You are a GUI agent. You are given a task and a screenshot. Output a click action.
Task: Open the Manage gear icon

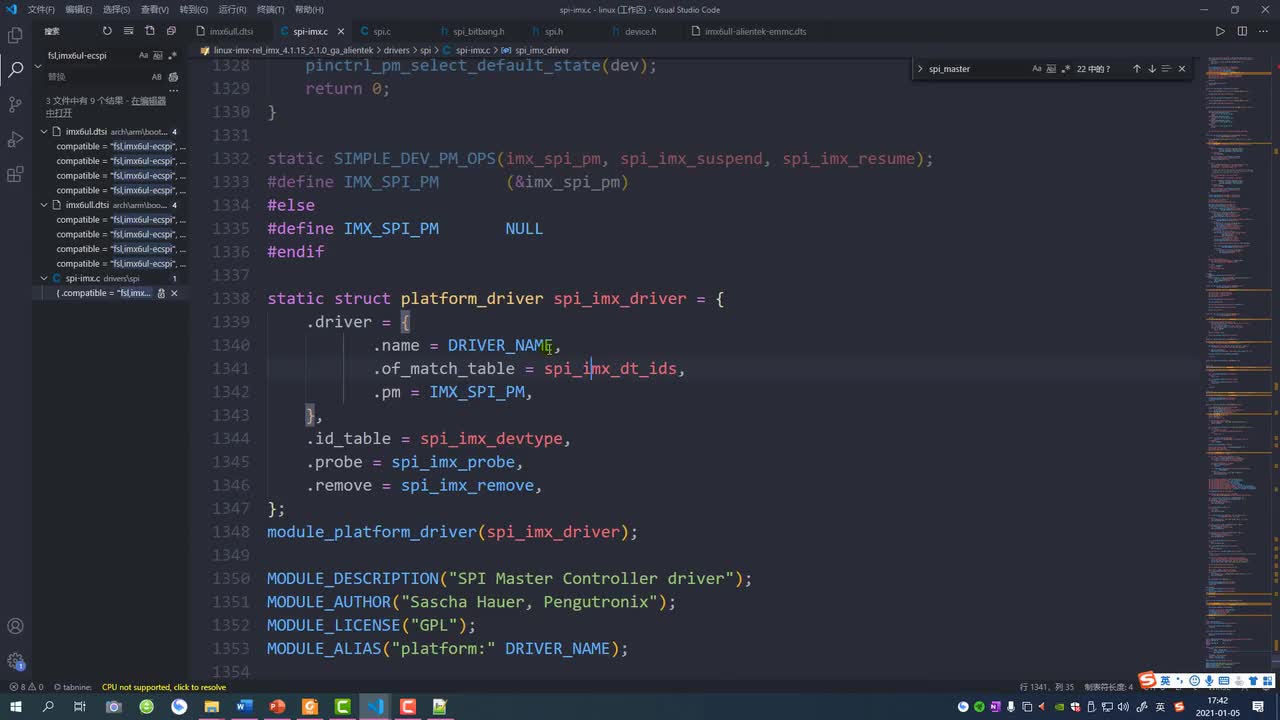(x=15, y=661)
